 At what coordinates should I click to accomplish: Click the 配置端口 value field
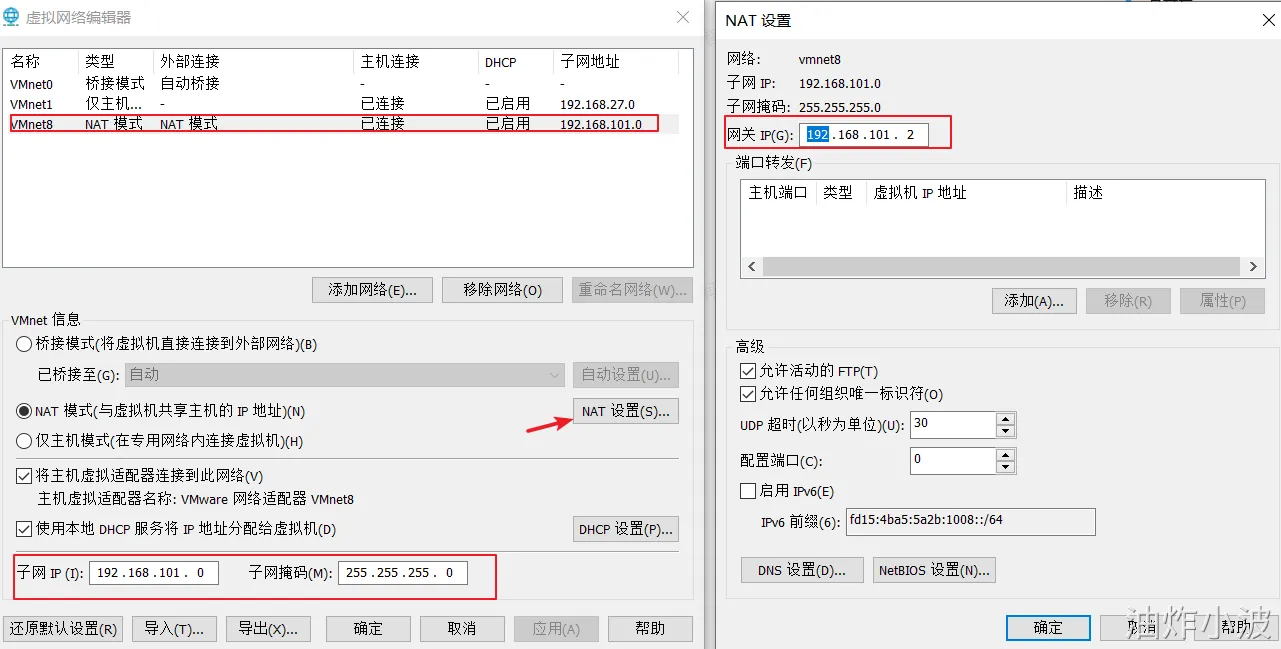952,460
